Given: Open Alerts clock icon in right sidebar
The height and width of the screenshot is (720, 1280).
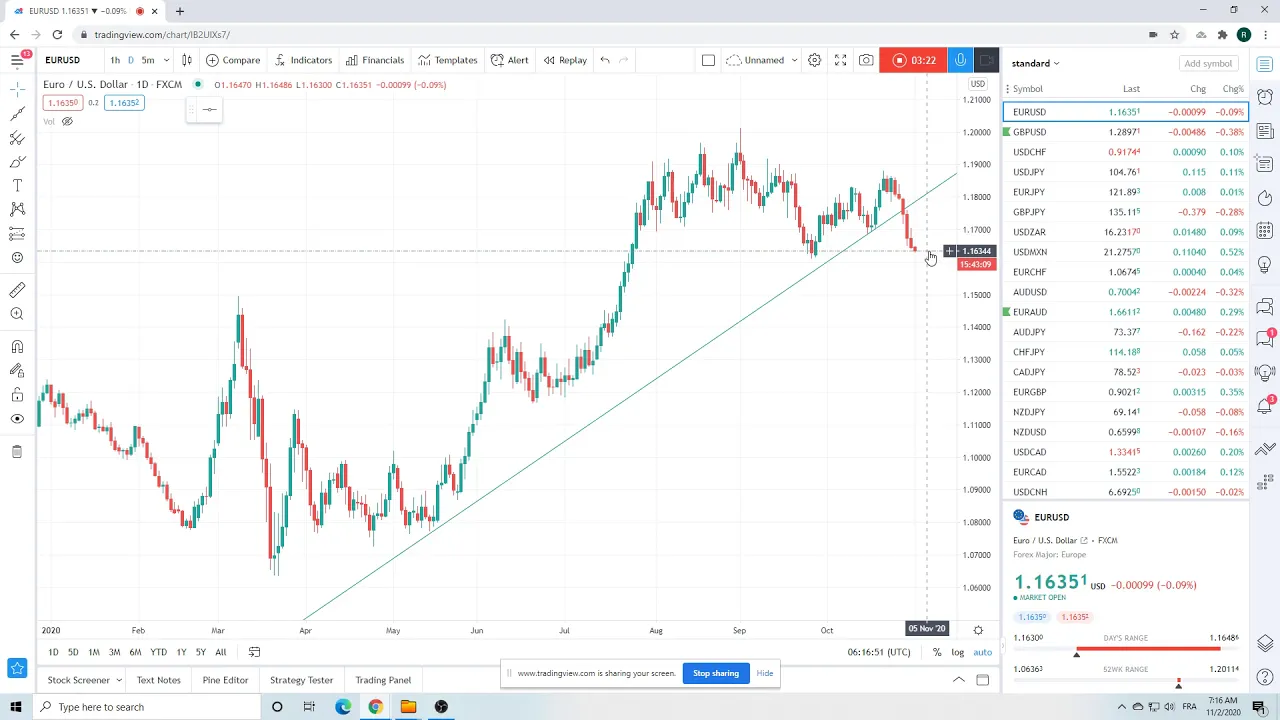Looking at the screenshot, I should point(1265,97).
